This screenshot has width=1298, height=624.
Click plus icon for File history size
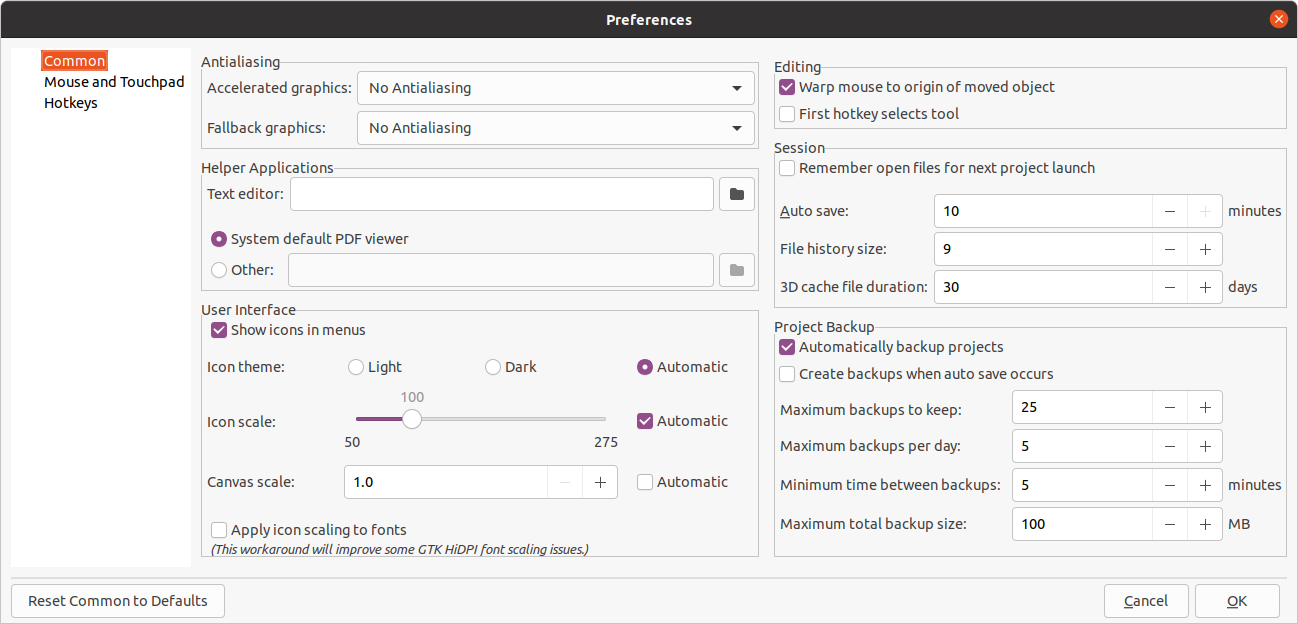1205,249
